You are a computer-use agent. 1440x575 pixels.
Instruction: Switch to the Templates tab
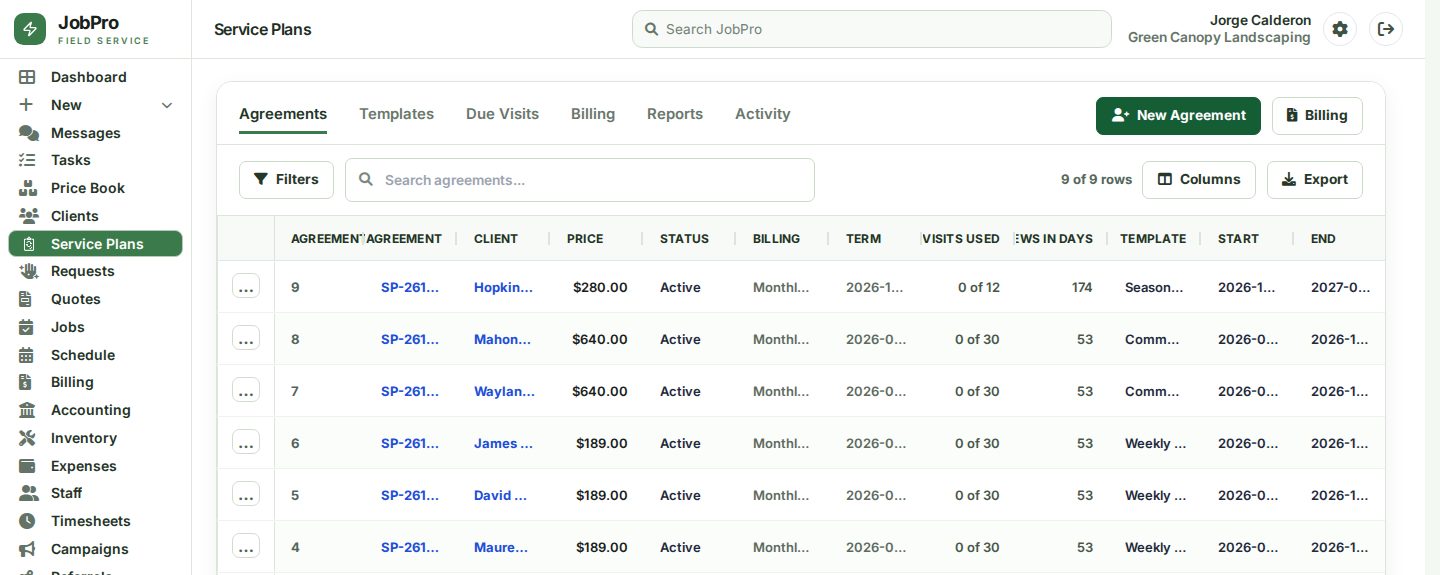click(x=396, y=114)
